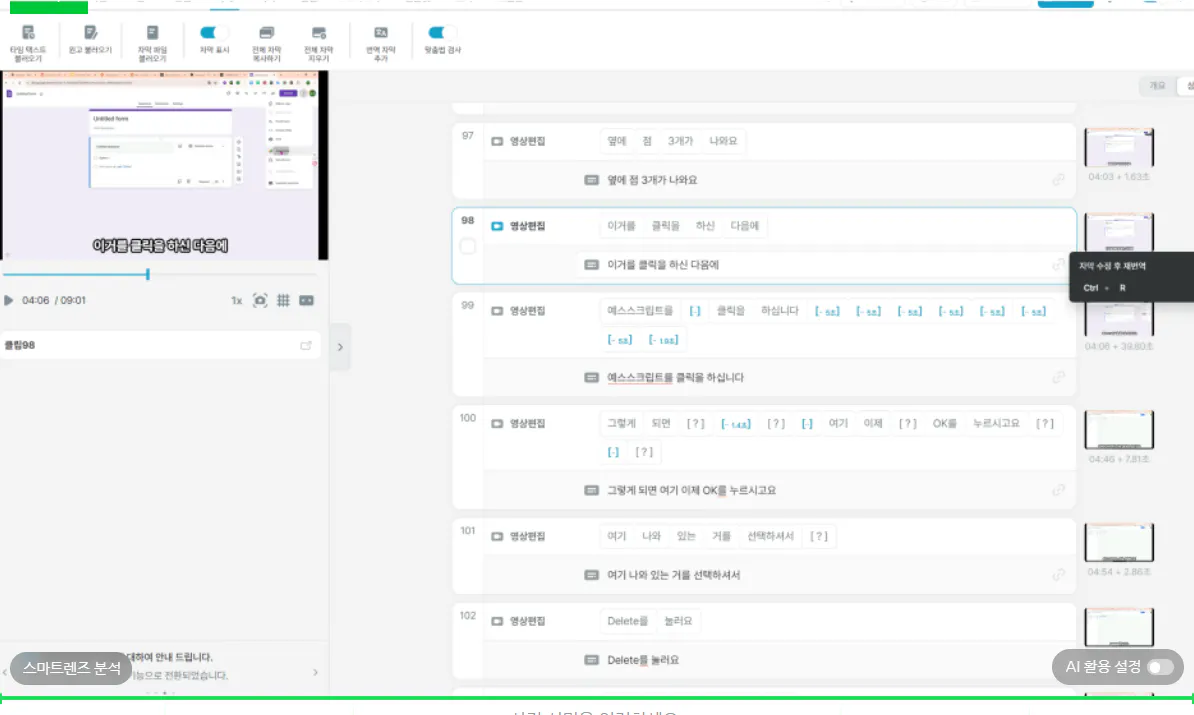Toggle 자막 표시 subtitle visibility off
The height and width of the screenshot is (715, 1194).
(210, 32)
